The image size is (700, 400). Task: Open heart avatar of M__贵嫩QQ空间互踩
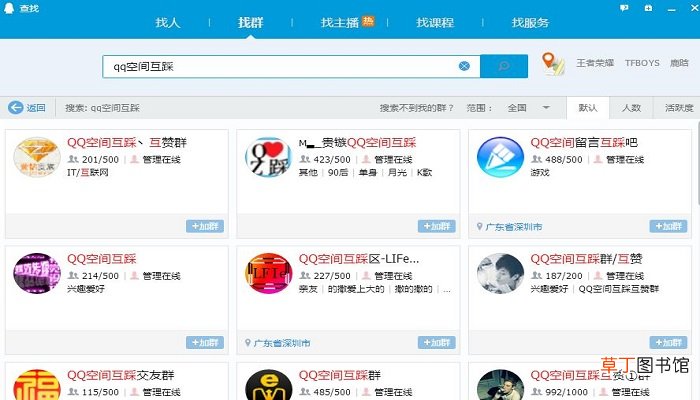[268, 157]
